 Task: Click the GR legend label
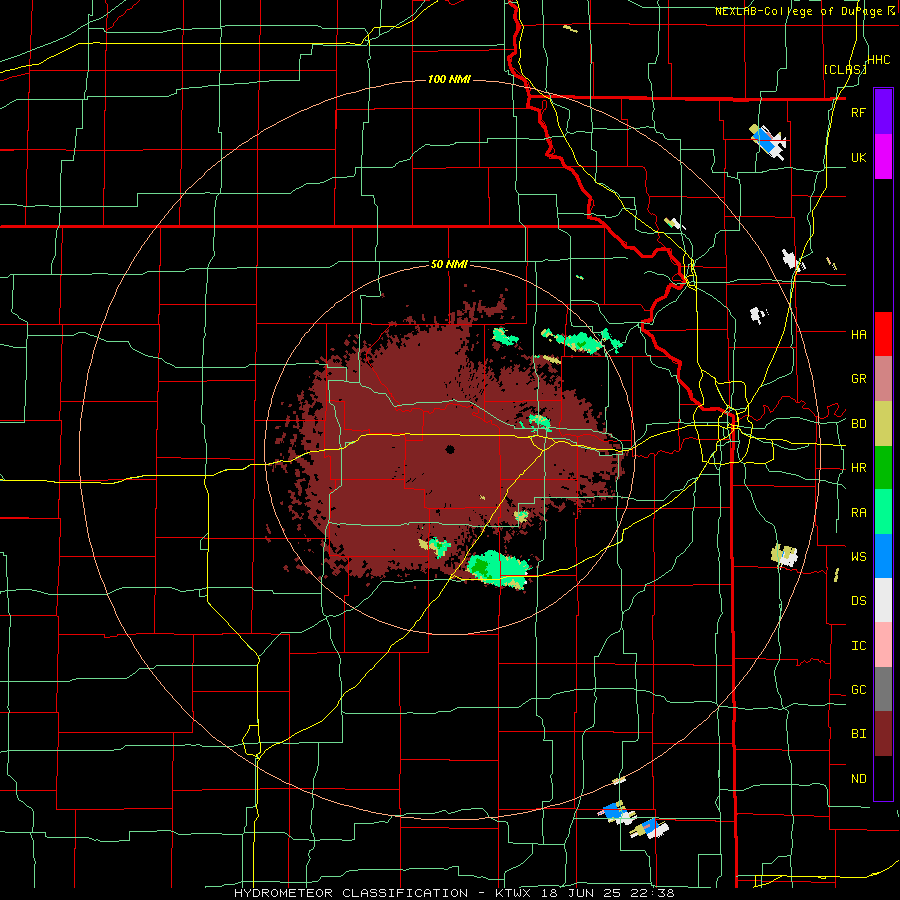(x=858, y=379)
